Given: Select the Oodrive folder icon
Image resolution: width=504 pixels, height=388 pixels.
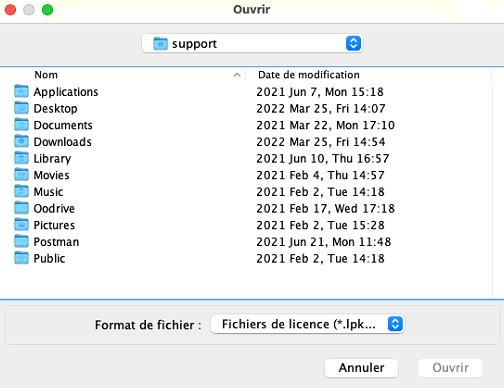Looking at the screenshot, I should tap(21, 208).
